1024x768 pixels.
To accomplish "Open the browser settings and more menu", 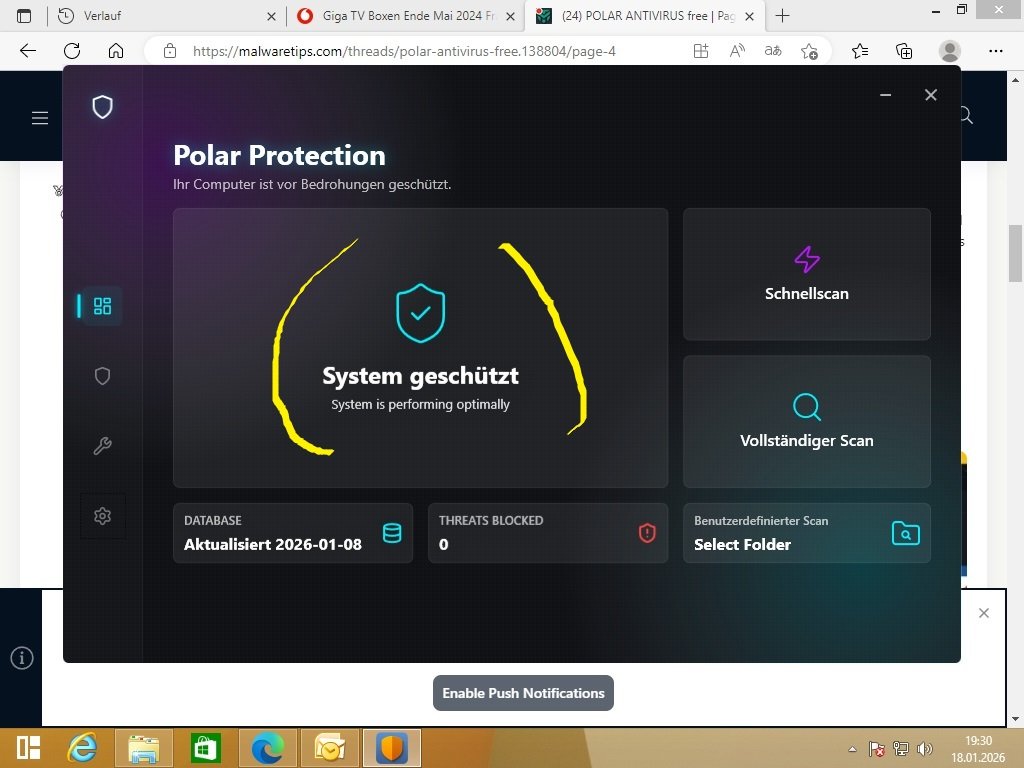I will tap(995, 51).
